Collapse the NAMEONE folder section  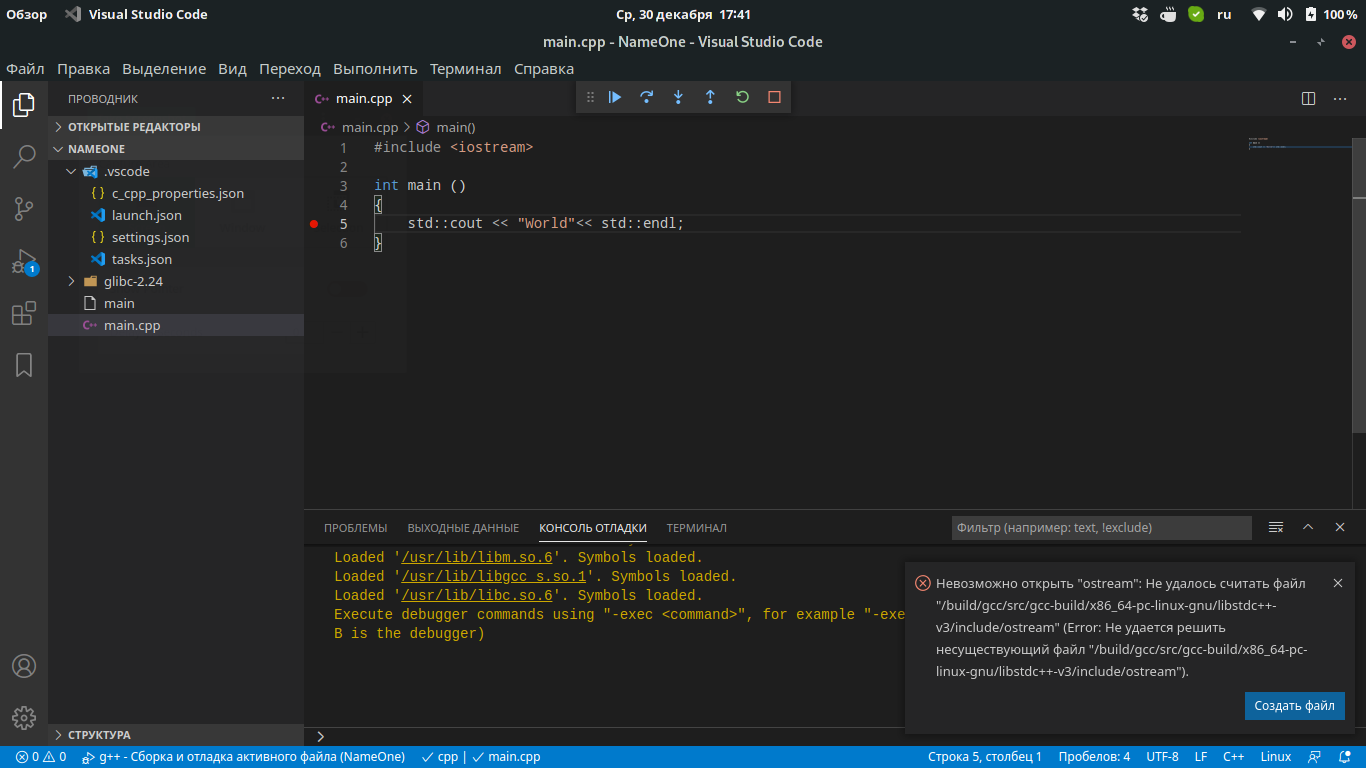tap(176, 149)
